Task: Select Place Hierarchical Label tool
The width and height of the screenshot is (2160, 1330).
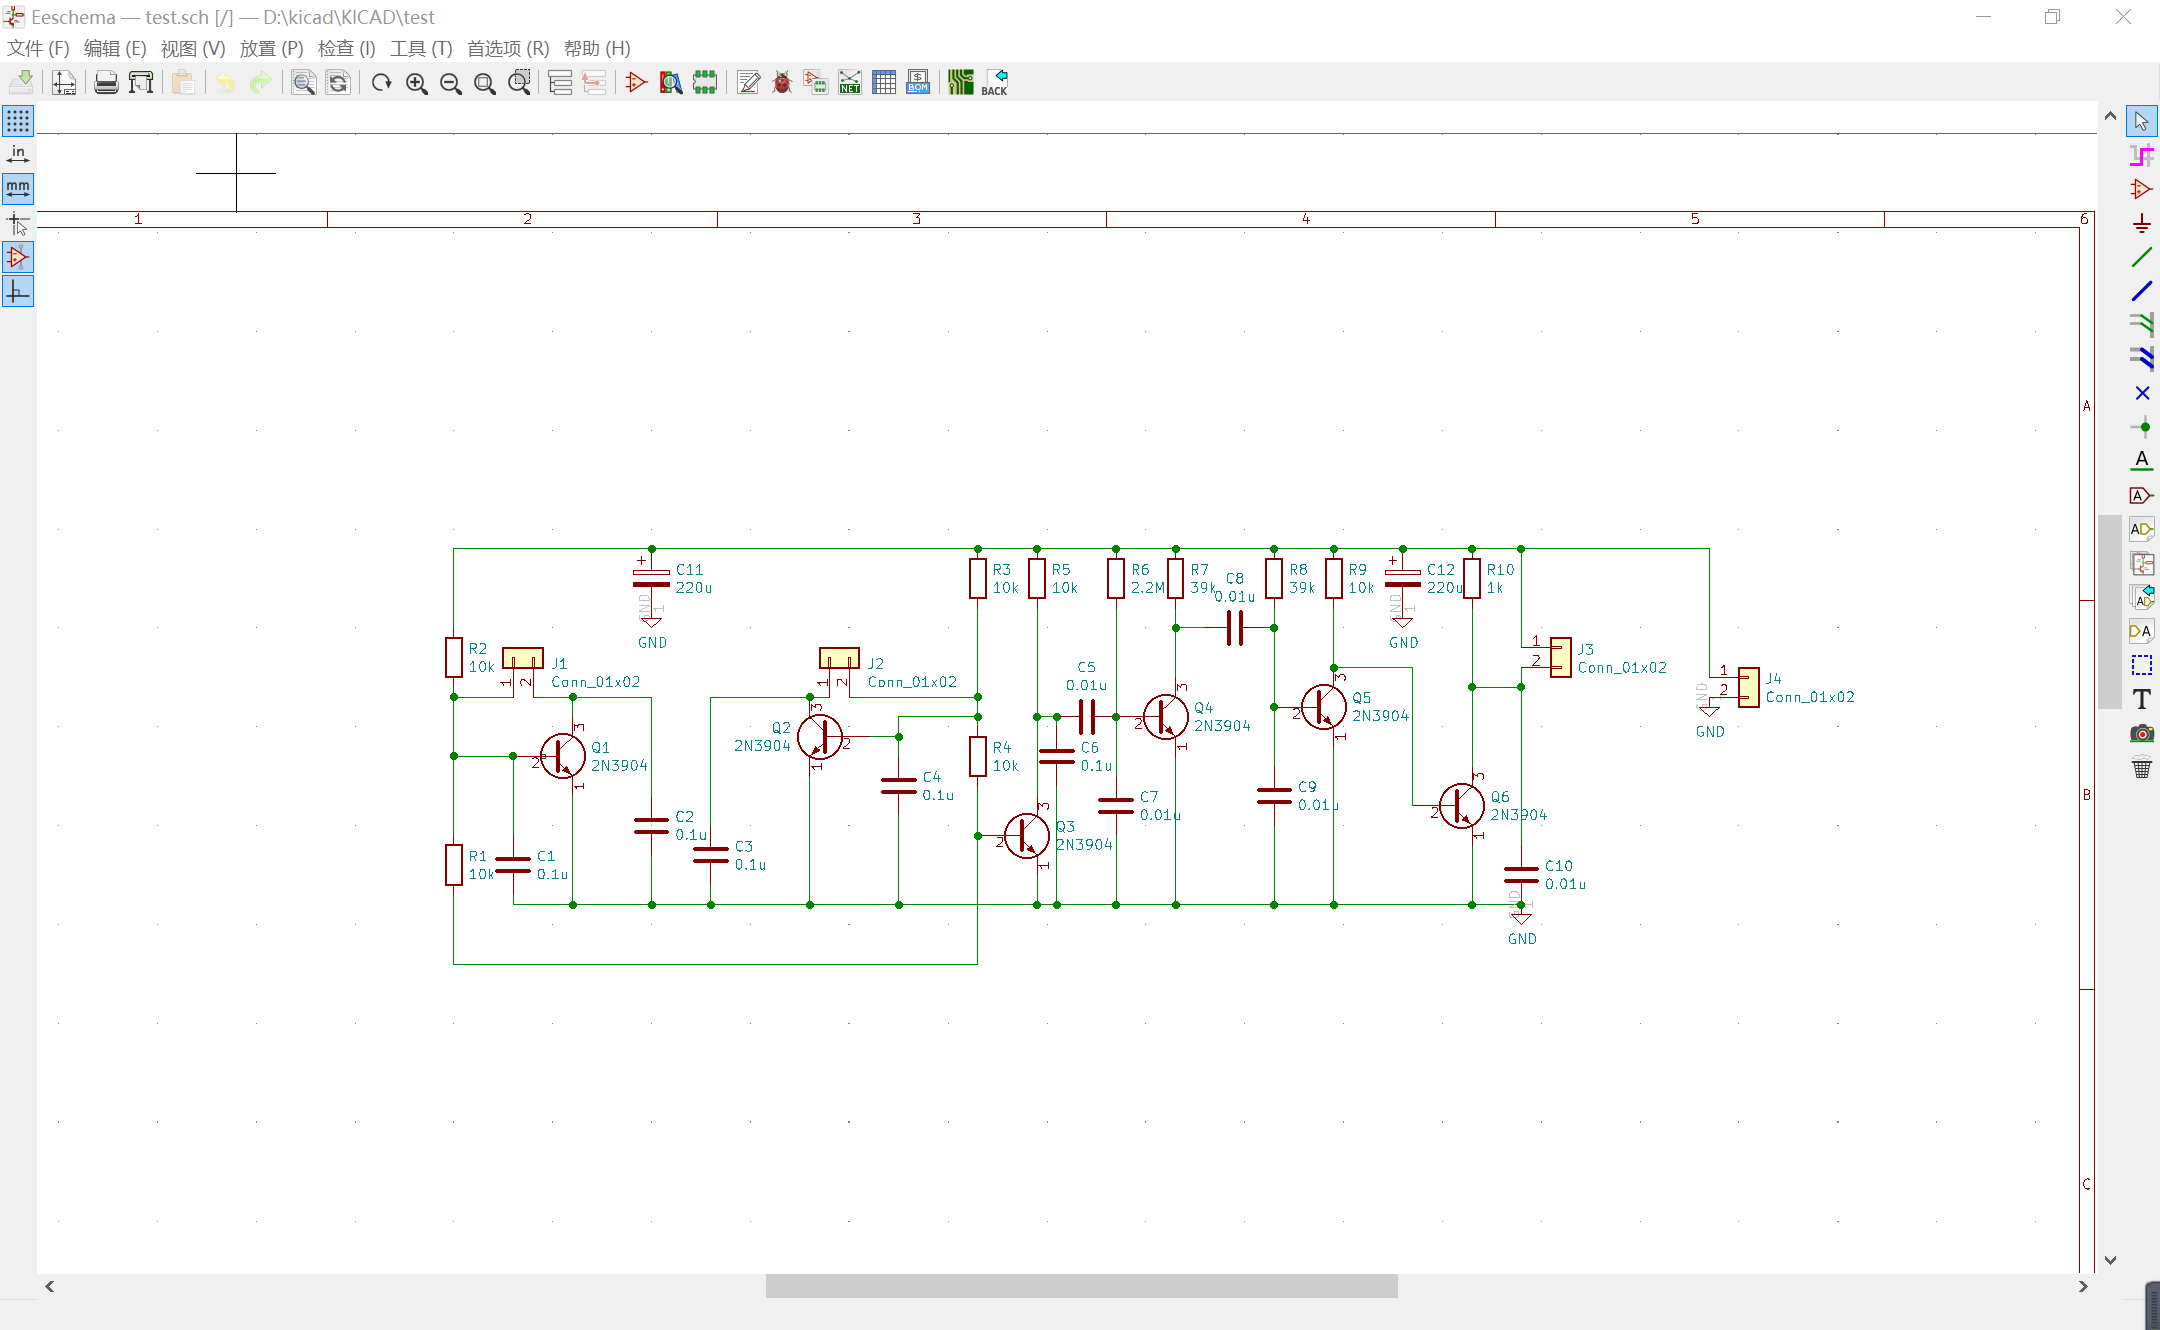Action: 2141,529
